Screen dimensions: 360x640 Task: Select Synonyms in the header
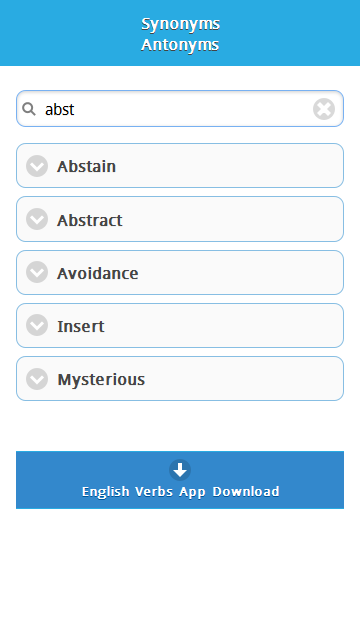(180, 24)
